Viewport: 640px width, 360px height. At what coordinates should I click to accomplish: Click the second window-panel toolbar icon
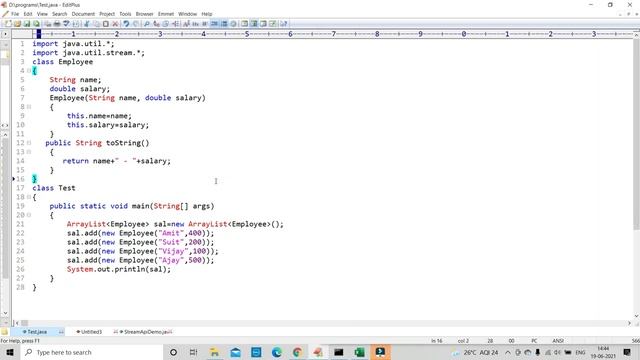pyautogui.click(x=253, y=24)
